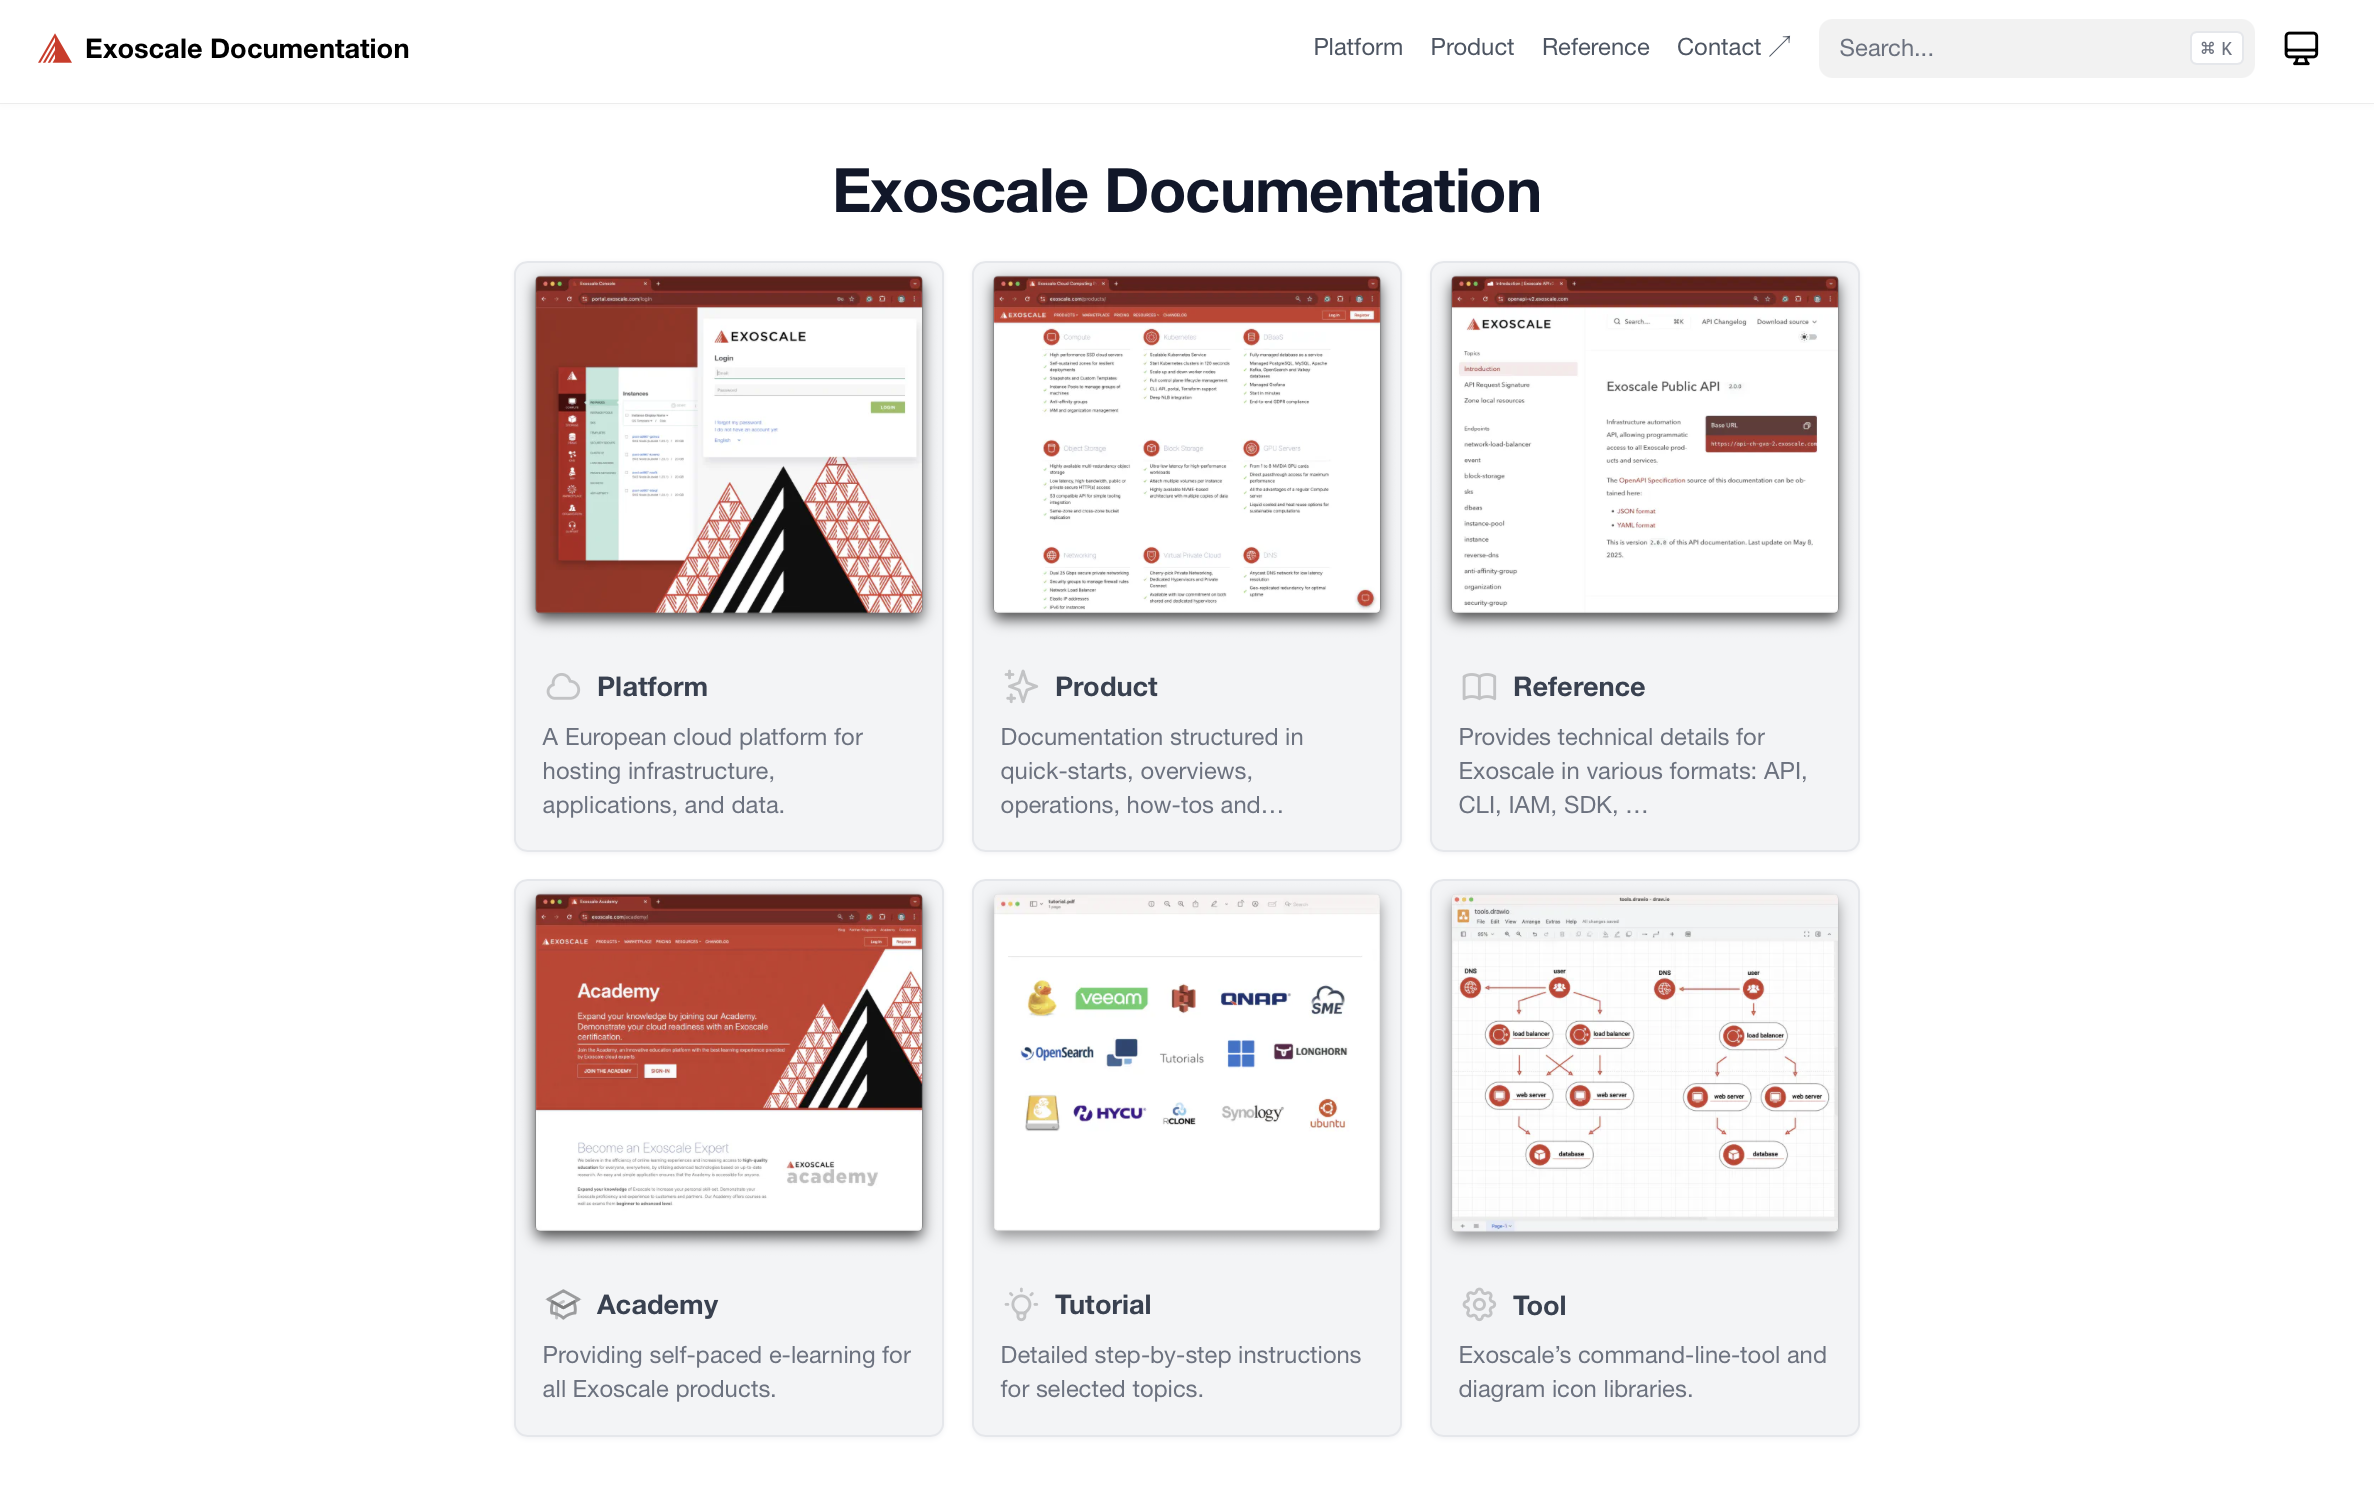Click the Synology logo in Tutorial thumbnail
The height and width of the screenshot is (1500, 2374).
(x=1251, y=1113)
